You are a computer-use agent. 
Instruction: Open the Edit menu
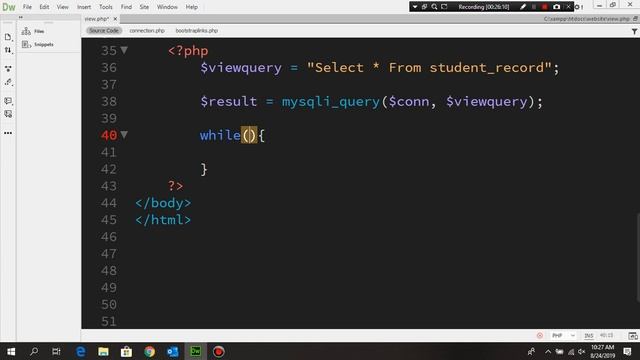pyautogui.click(x=44, y=7)
